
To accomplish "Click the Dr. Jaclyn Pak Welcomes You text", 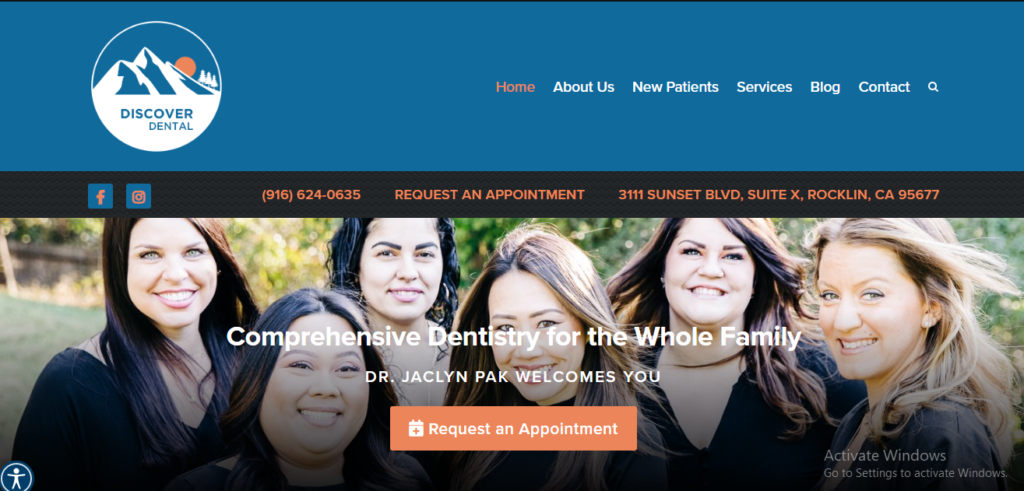I will (513, 377).
